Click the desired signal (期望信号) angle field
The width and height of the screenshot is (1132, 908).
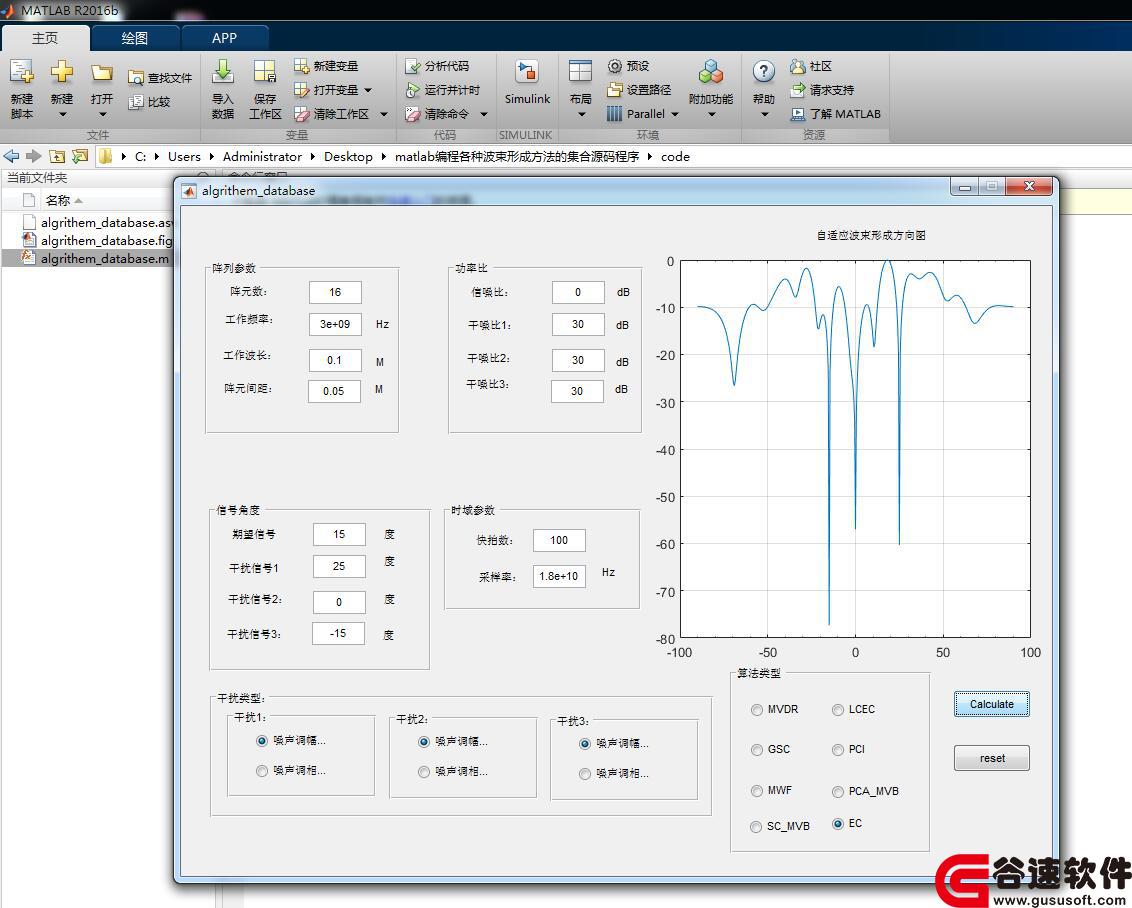pos(339,534)
